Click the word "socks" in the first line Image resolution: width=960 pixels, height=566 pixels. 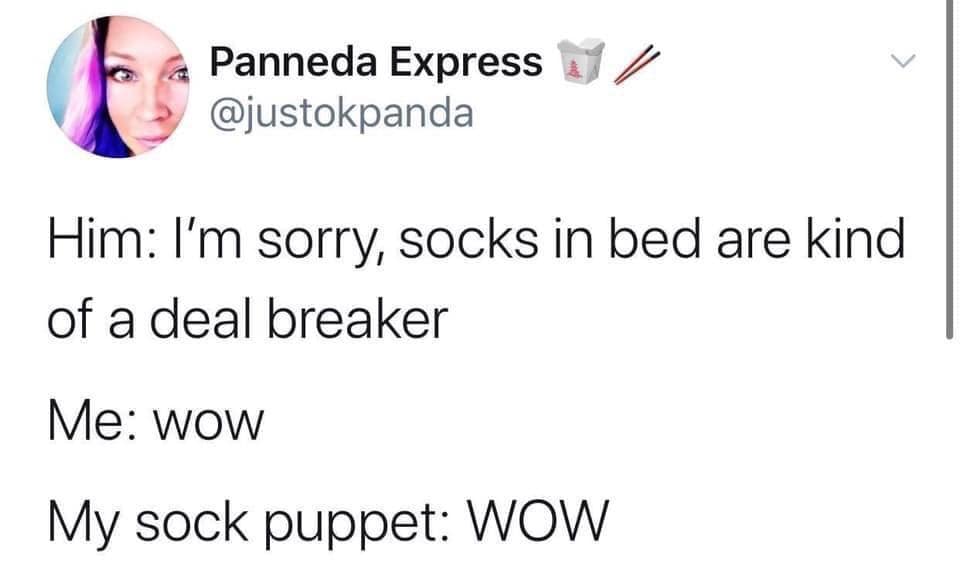[469, 239]
